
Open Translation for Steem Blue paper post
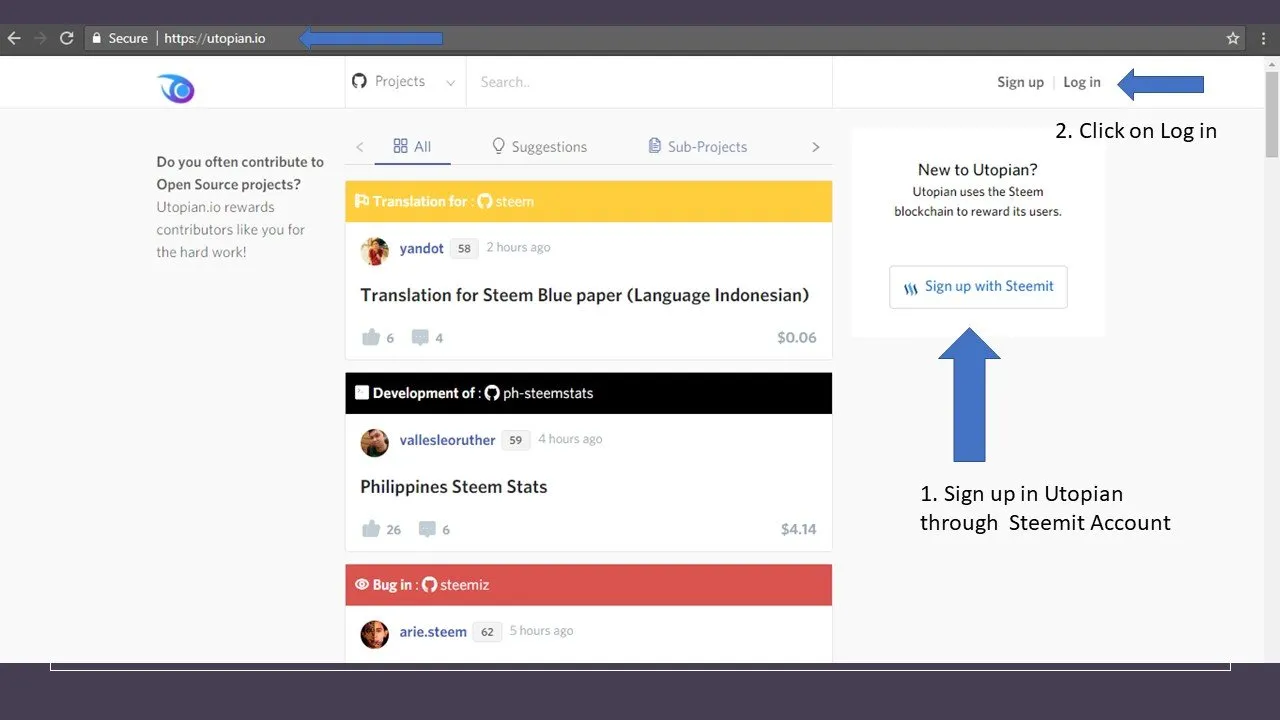[584, 295]
